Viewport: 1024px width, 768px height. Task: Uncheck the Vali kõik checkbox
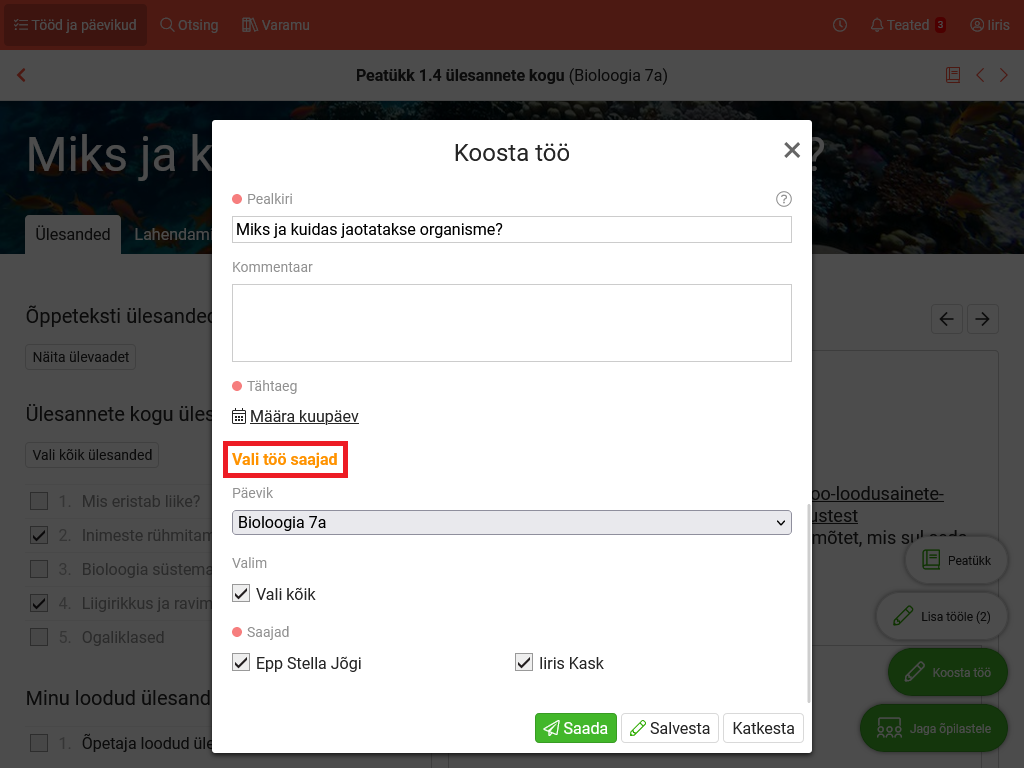[x=241, y=594]
